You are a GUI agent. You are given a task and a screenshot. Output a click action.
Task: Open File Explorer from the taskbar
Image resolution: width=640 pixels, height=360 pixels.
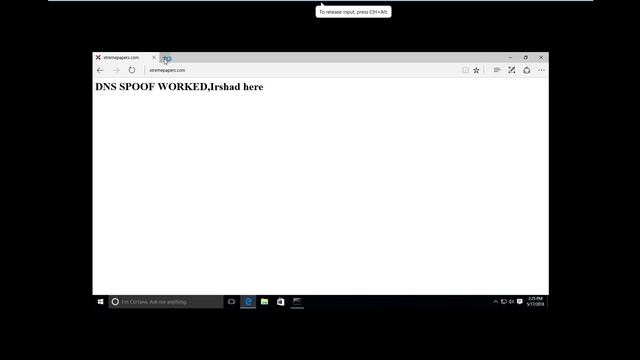pos(264,302)
